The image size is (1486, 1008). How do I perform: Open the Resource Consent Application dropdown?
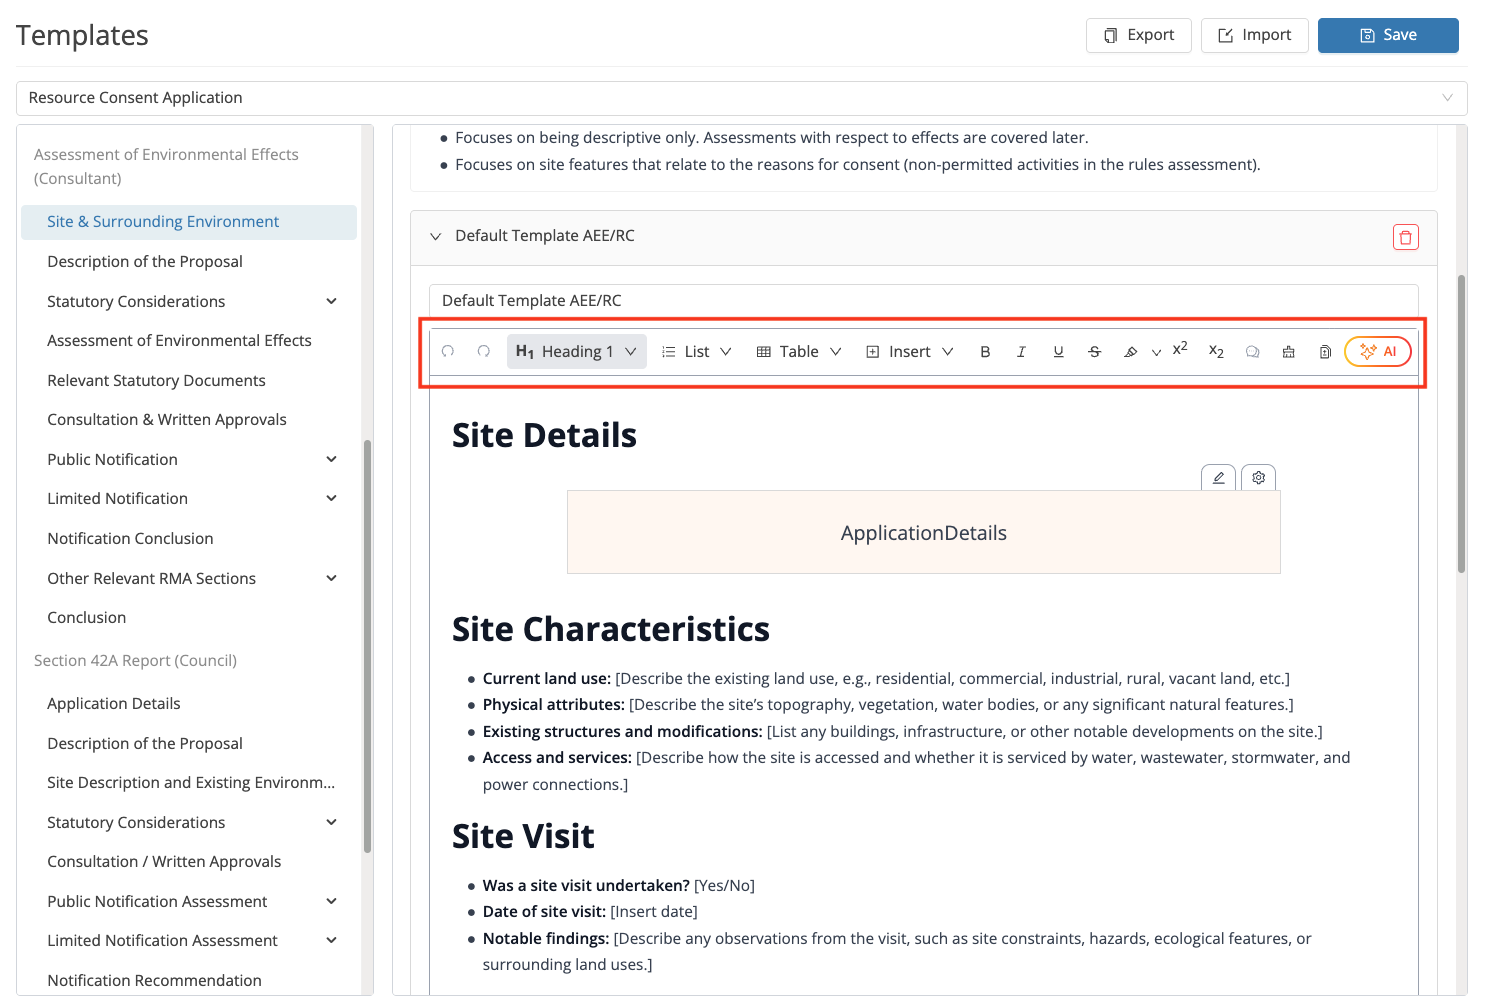(x=741, y=98)
